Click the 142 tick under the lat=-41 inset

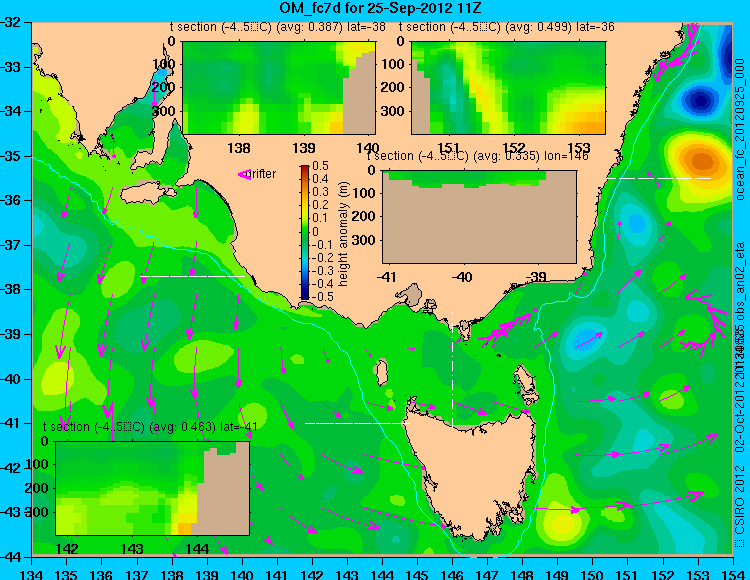[x=66, y=549]
